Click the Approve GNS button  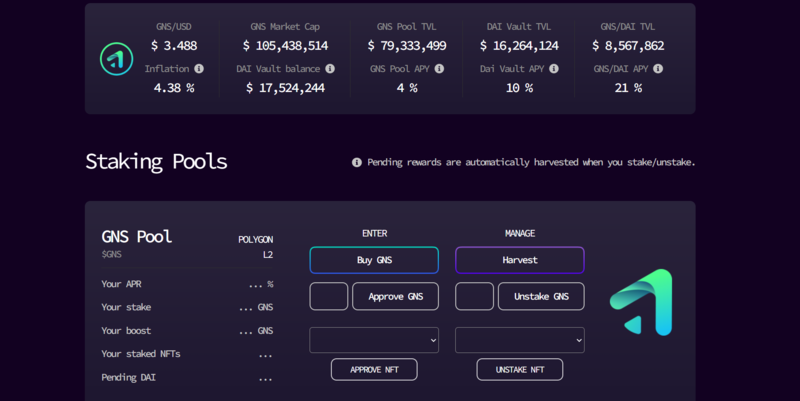coord(395,296)
